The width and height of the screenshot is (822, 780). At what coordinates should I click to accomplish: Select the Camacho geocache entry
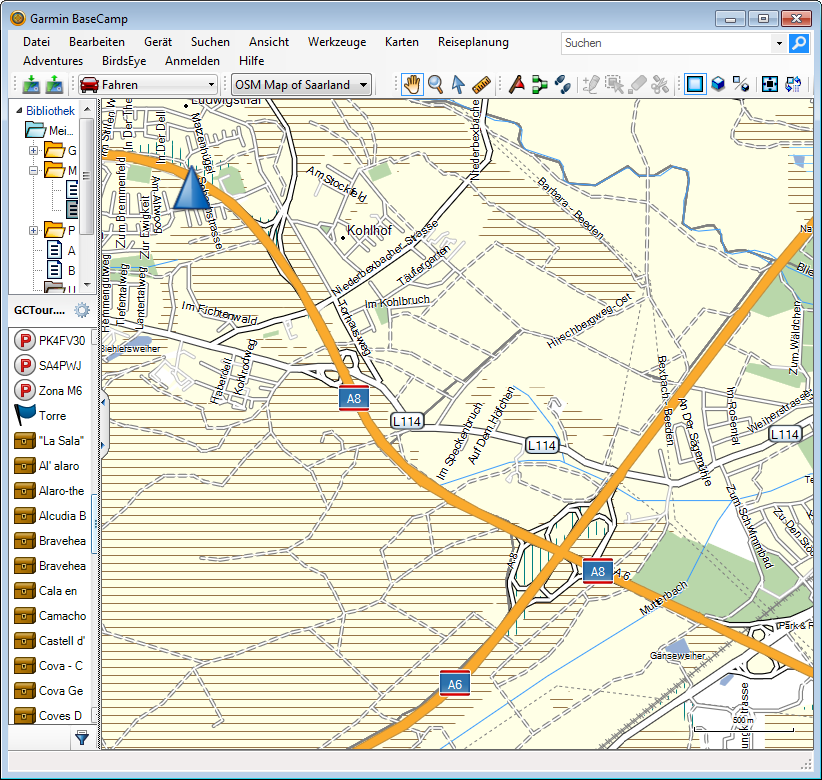click(51, 616)
